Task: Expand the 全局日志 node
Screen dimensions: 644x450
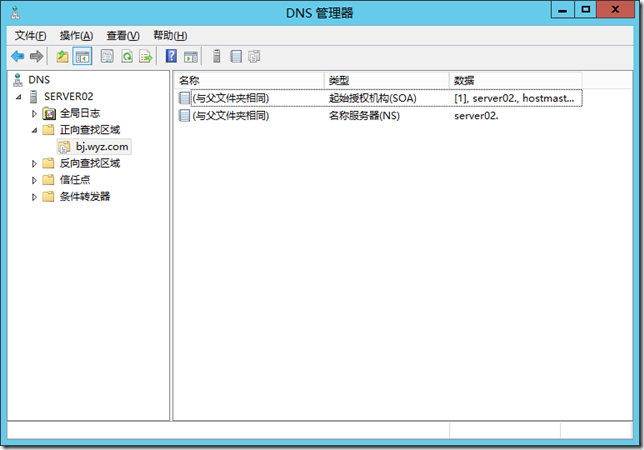Action: click(x=34, y=113)
